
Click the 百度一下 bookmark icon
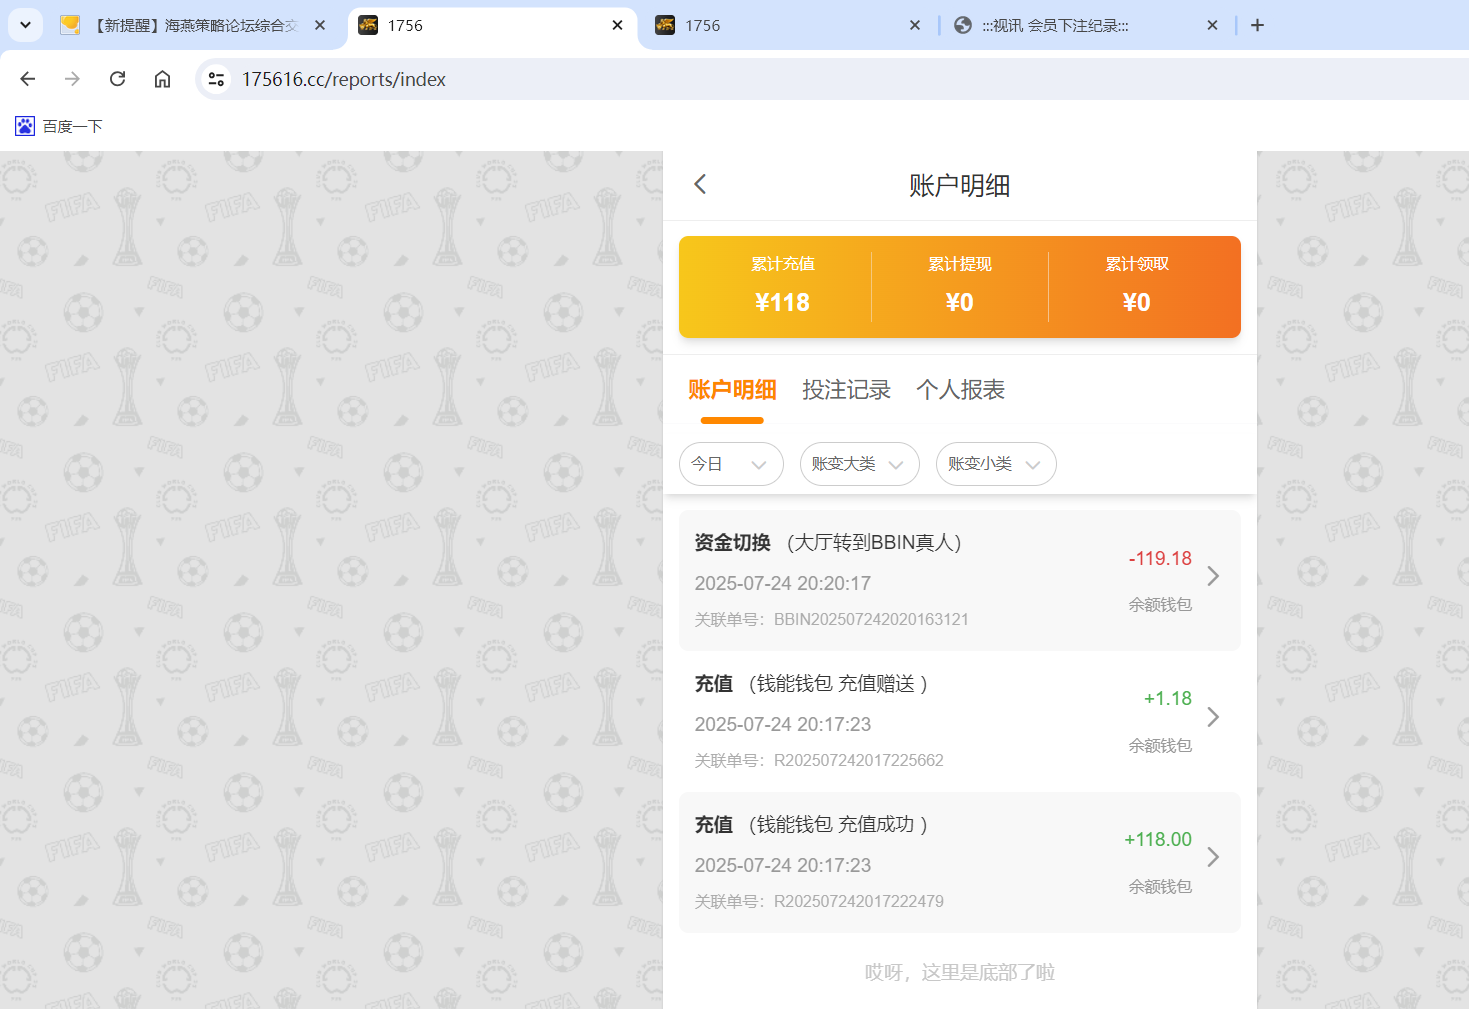(24, 126)
